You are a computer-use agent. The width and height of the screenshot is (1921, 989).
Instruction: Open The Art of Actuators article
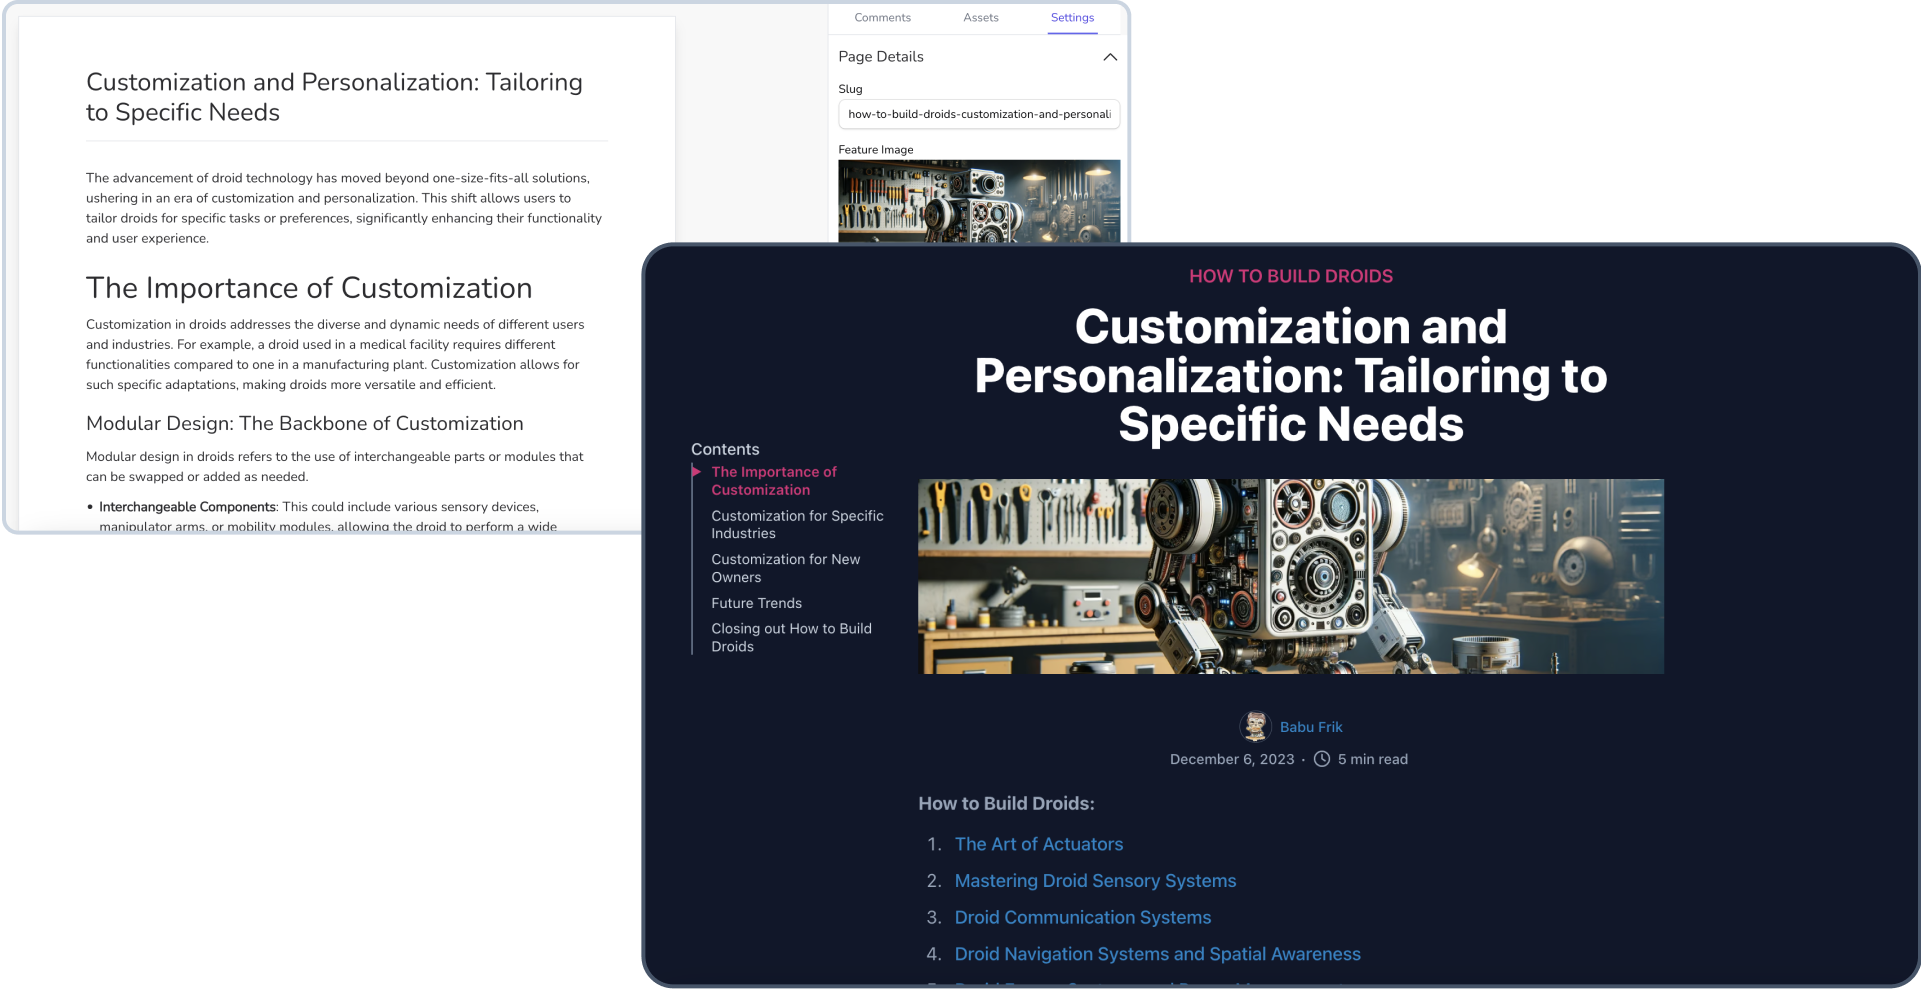tap(1039, 844)
